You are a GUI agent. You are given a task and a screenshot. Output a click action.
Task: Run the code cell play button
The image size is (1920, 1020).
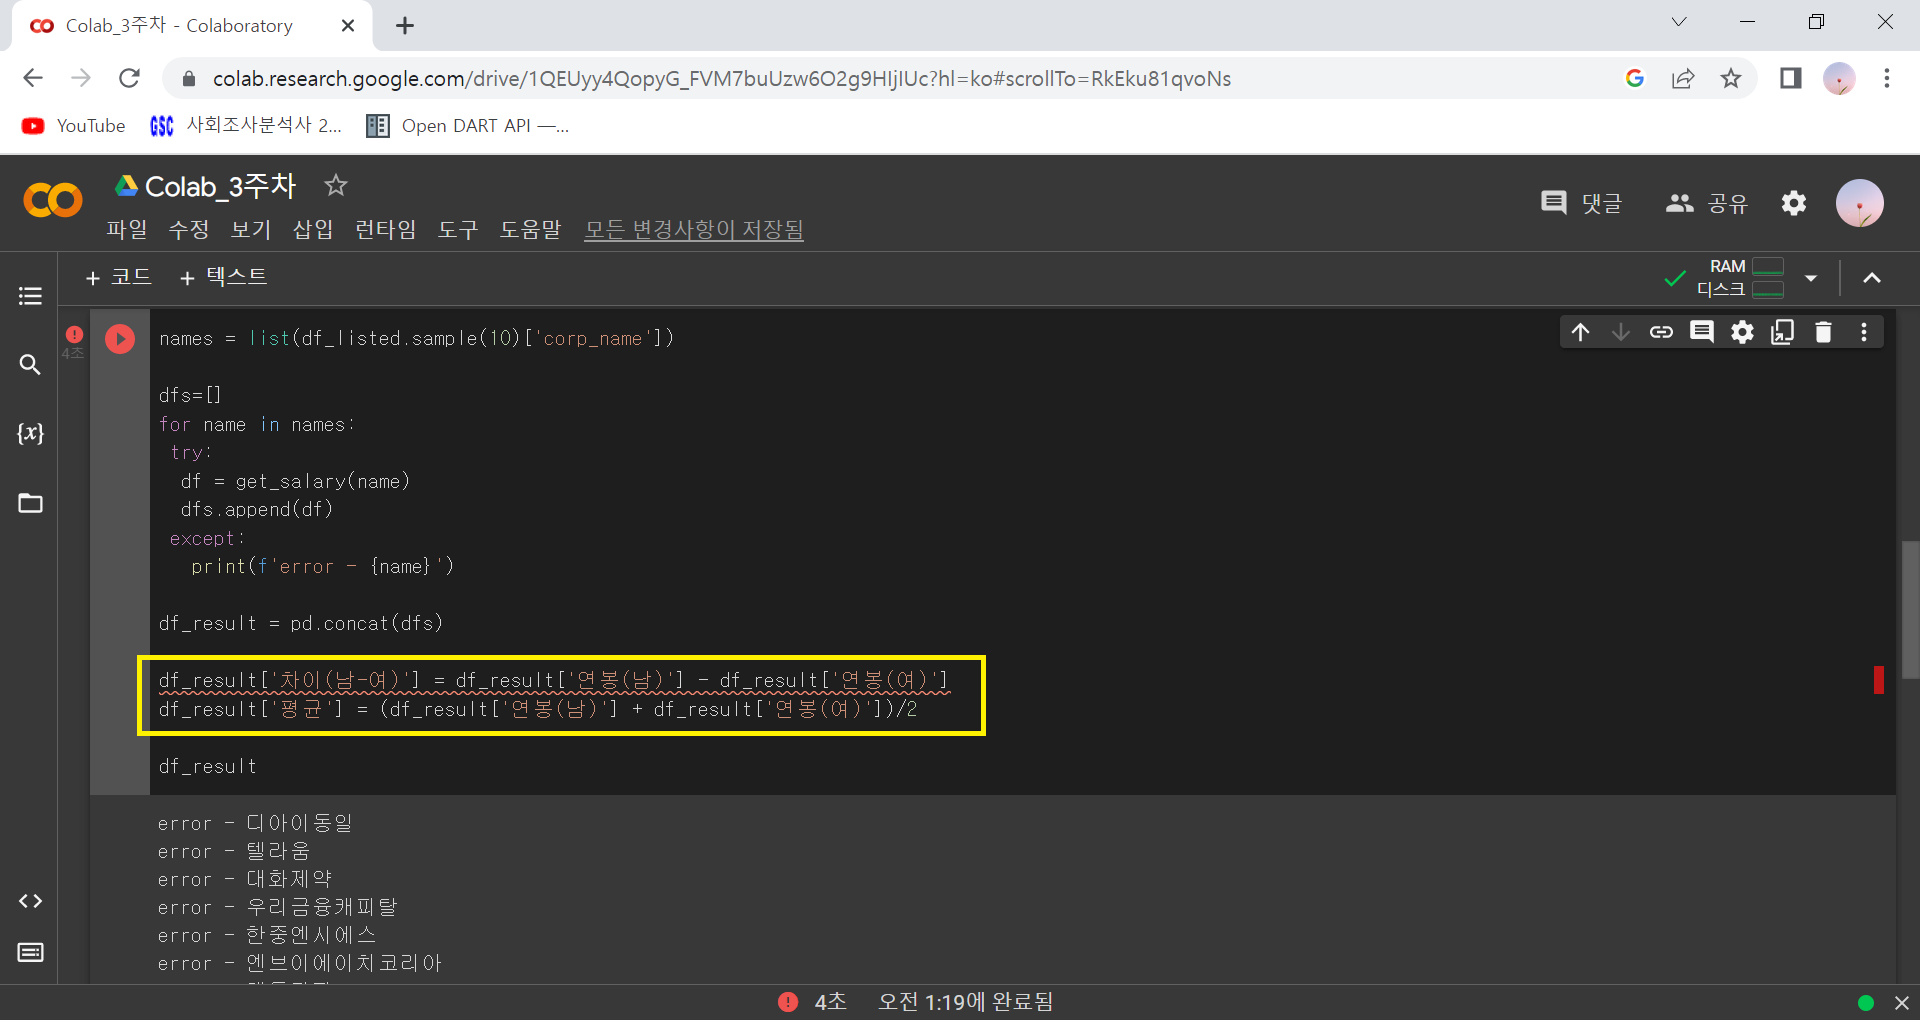click(x=120, y=339)
